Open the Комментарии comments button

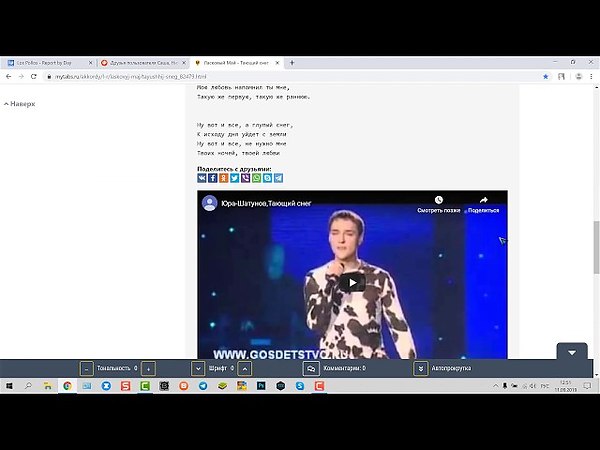pos(311,368)
